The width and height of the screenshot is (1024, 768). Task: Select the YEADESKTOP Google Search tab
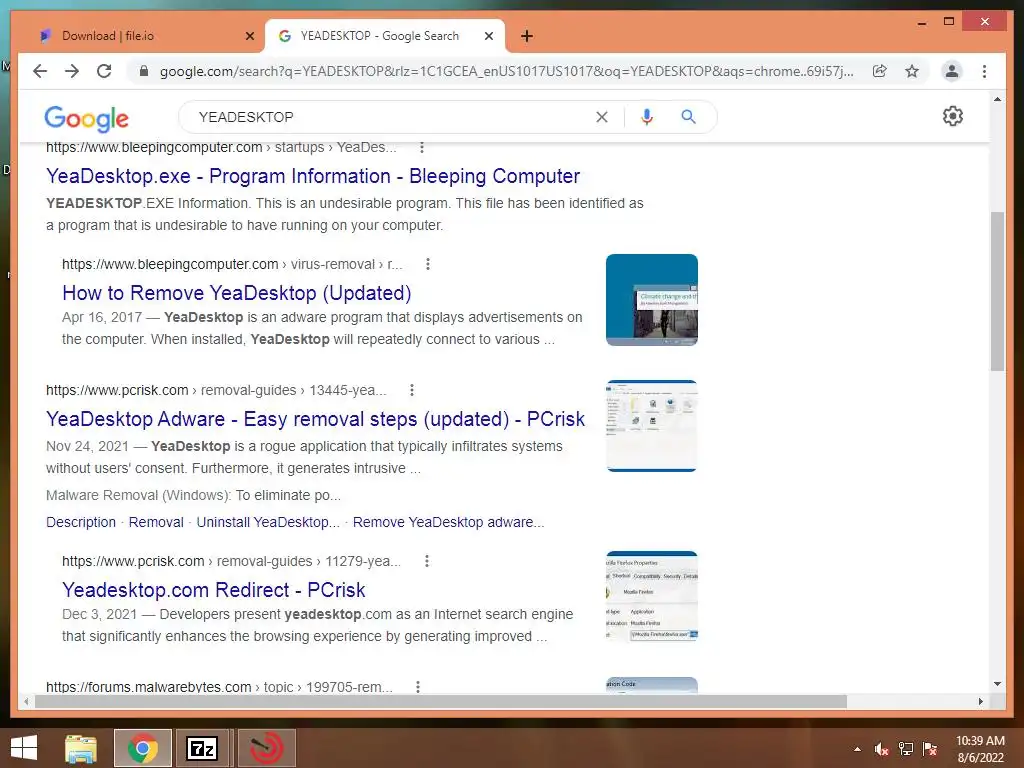pos(385,36)
